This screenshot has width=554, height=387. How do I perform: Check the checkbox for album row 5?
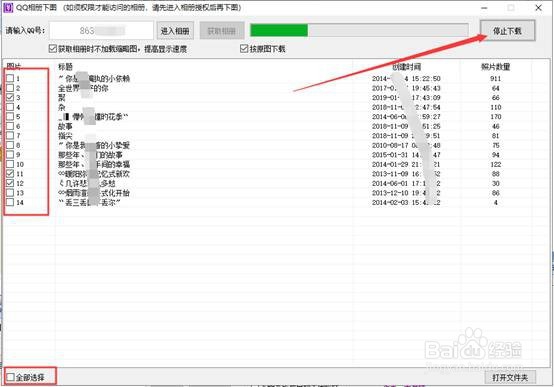point(10,116)
